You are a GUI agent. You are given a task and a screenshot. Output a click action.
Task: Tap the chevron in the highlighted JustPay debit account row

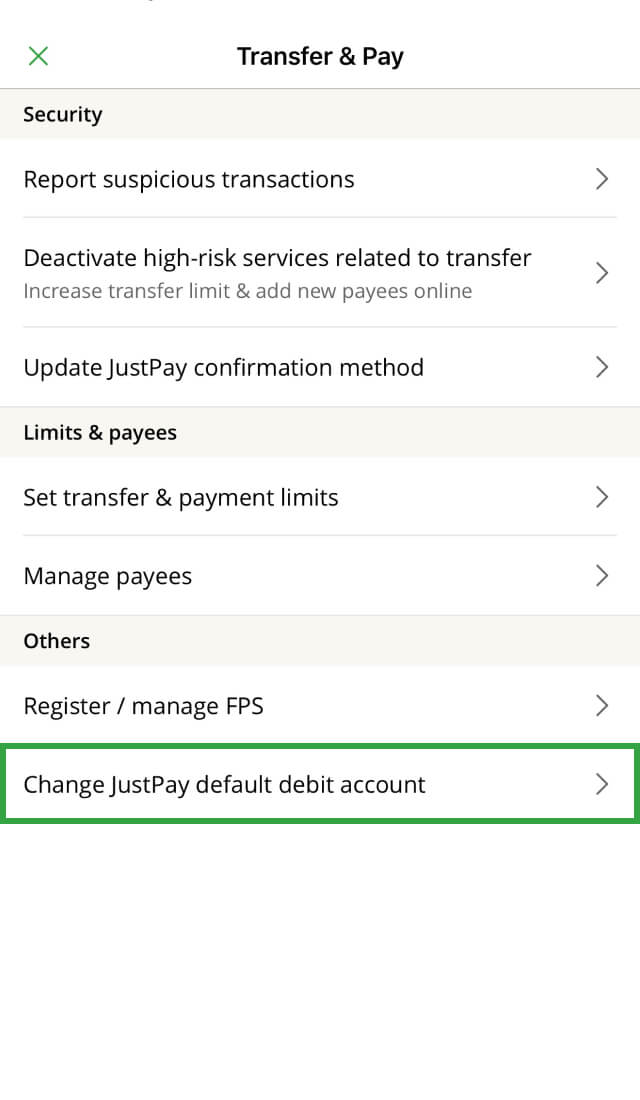(x=601, y=784)
